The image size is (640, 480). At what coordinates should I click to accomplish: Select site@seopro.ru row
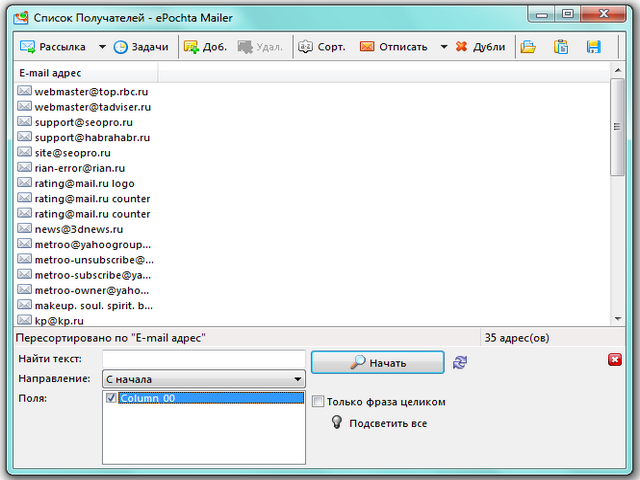pyautogui.click(x=72, y=153)
